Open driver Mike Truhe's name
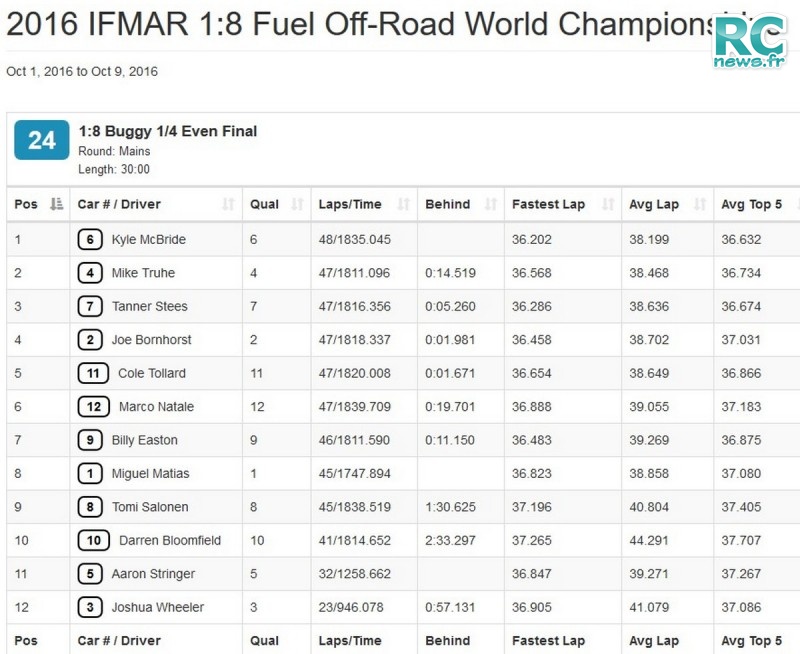800x654 pixels. pos(143,273)
